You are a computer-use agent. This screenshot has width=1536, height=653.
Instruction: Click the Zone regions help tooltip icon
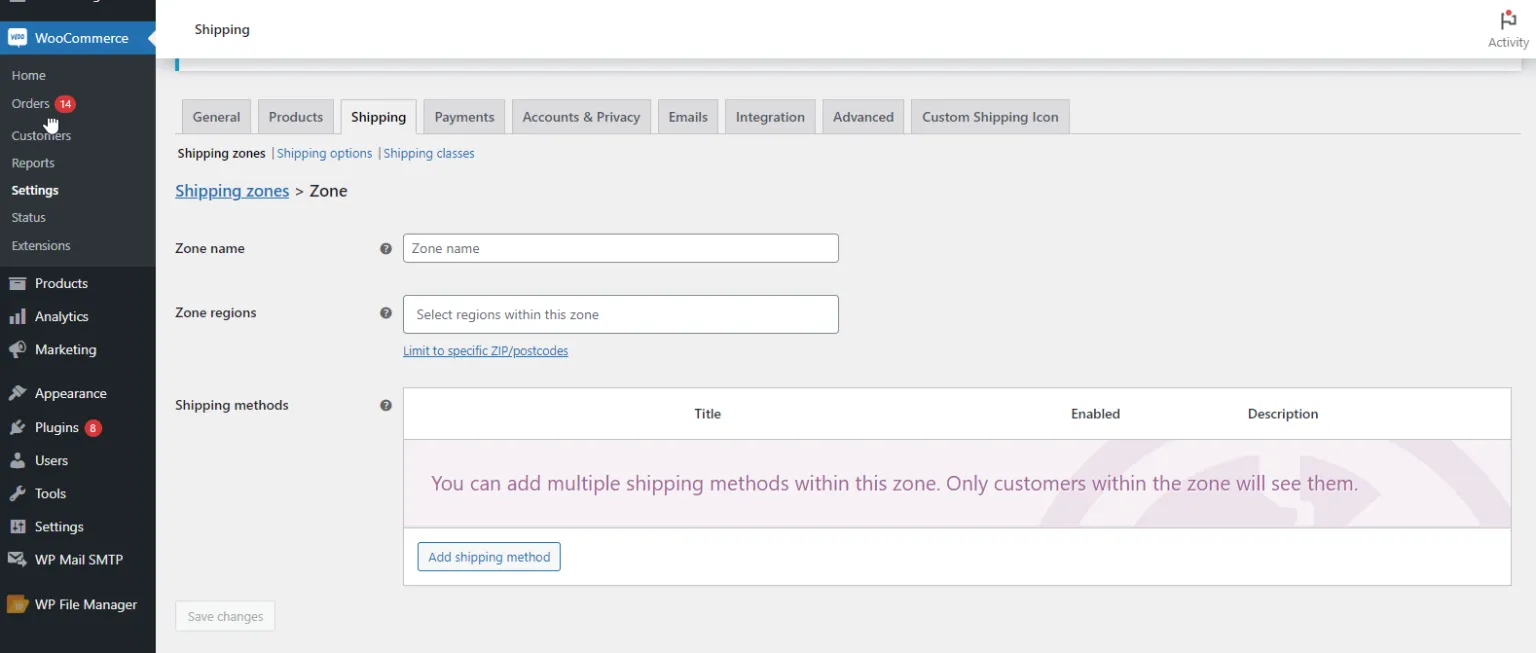tap(386, 313)
